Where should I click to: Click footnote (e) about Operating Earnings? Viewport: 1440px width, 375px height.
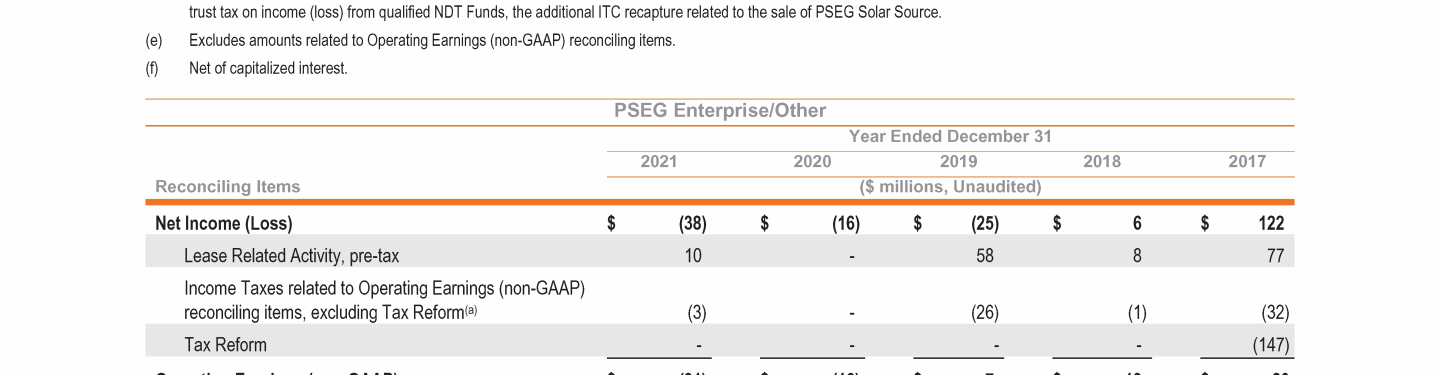pyautogui.click(x=410, y=41)
